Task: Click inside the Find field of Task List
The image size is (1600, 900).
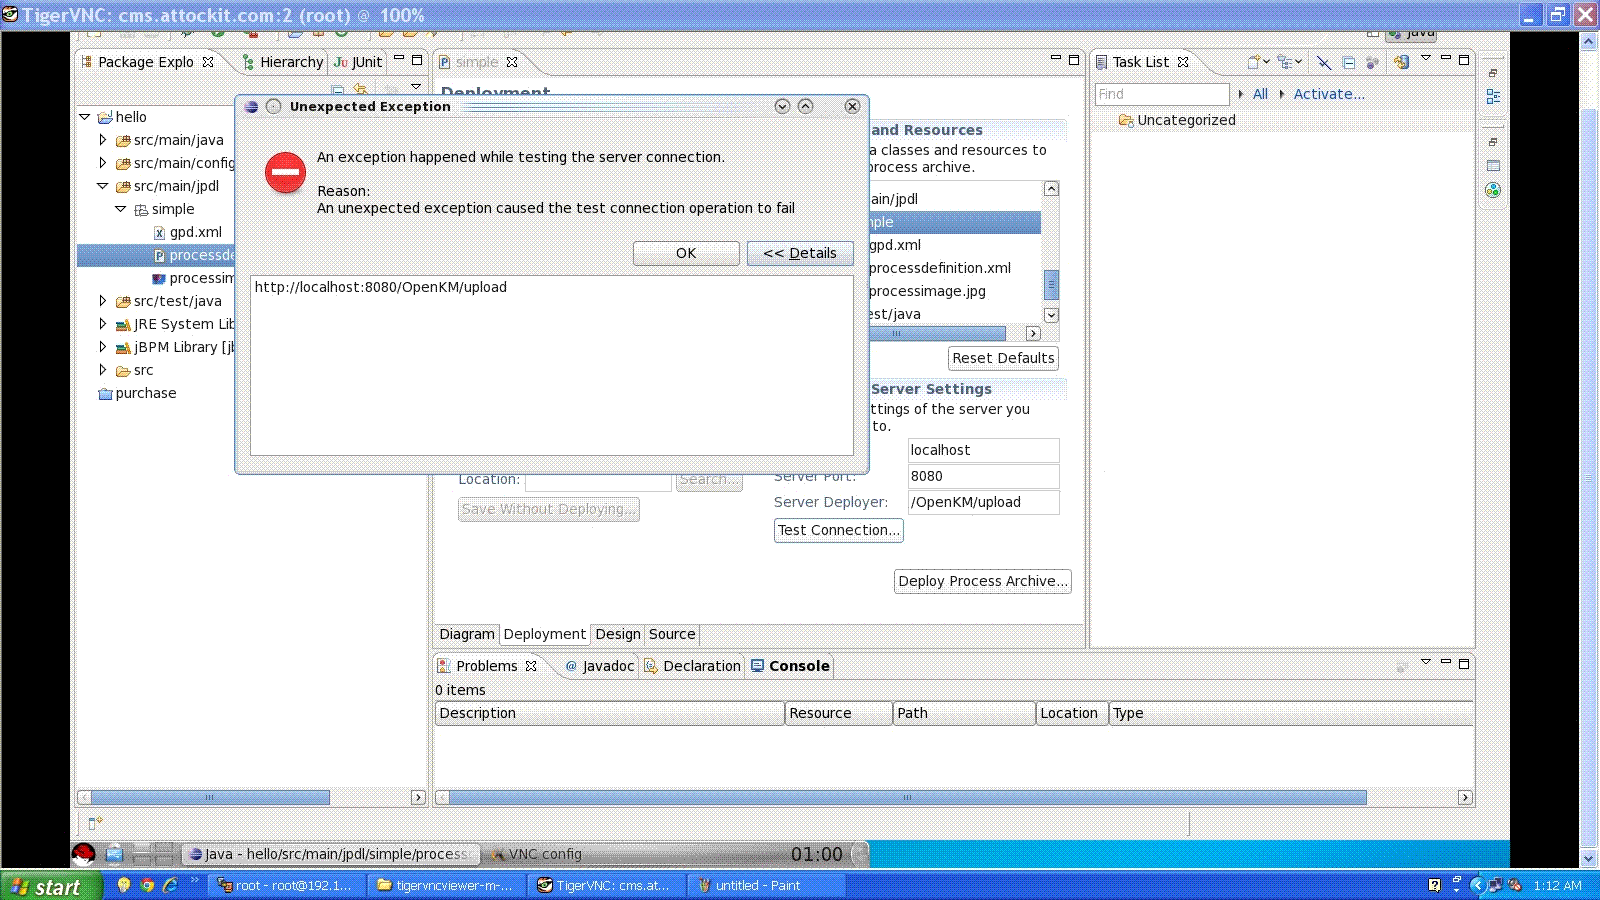Action: [x=1160, y=93]
